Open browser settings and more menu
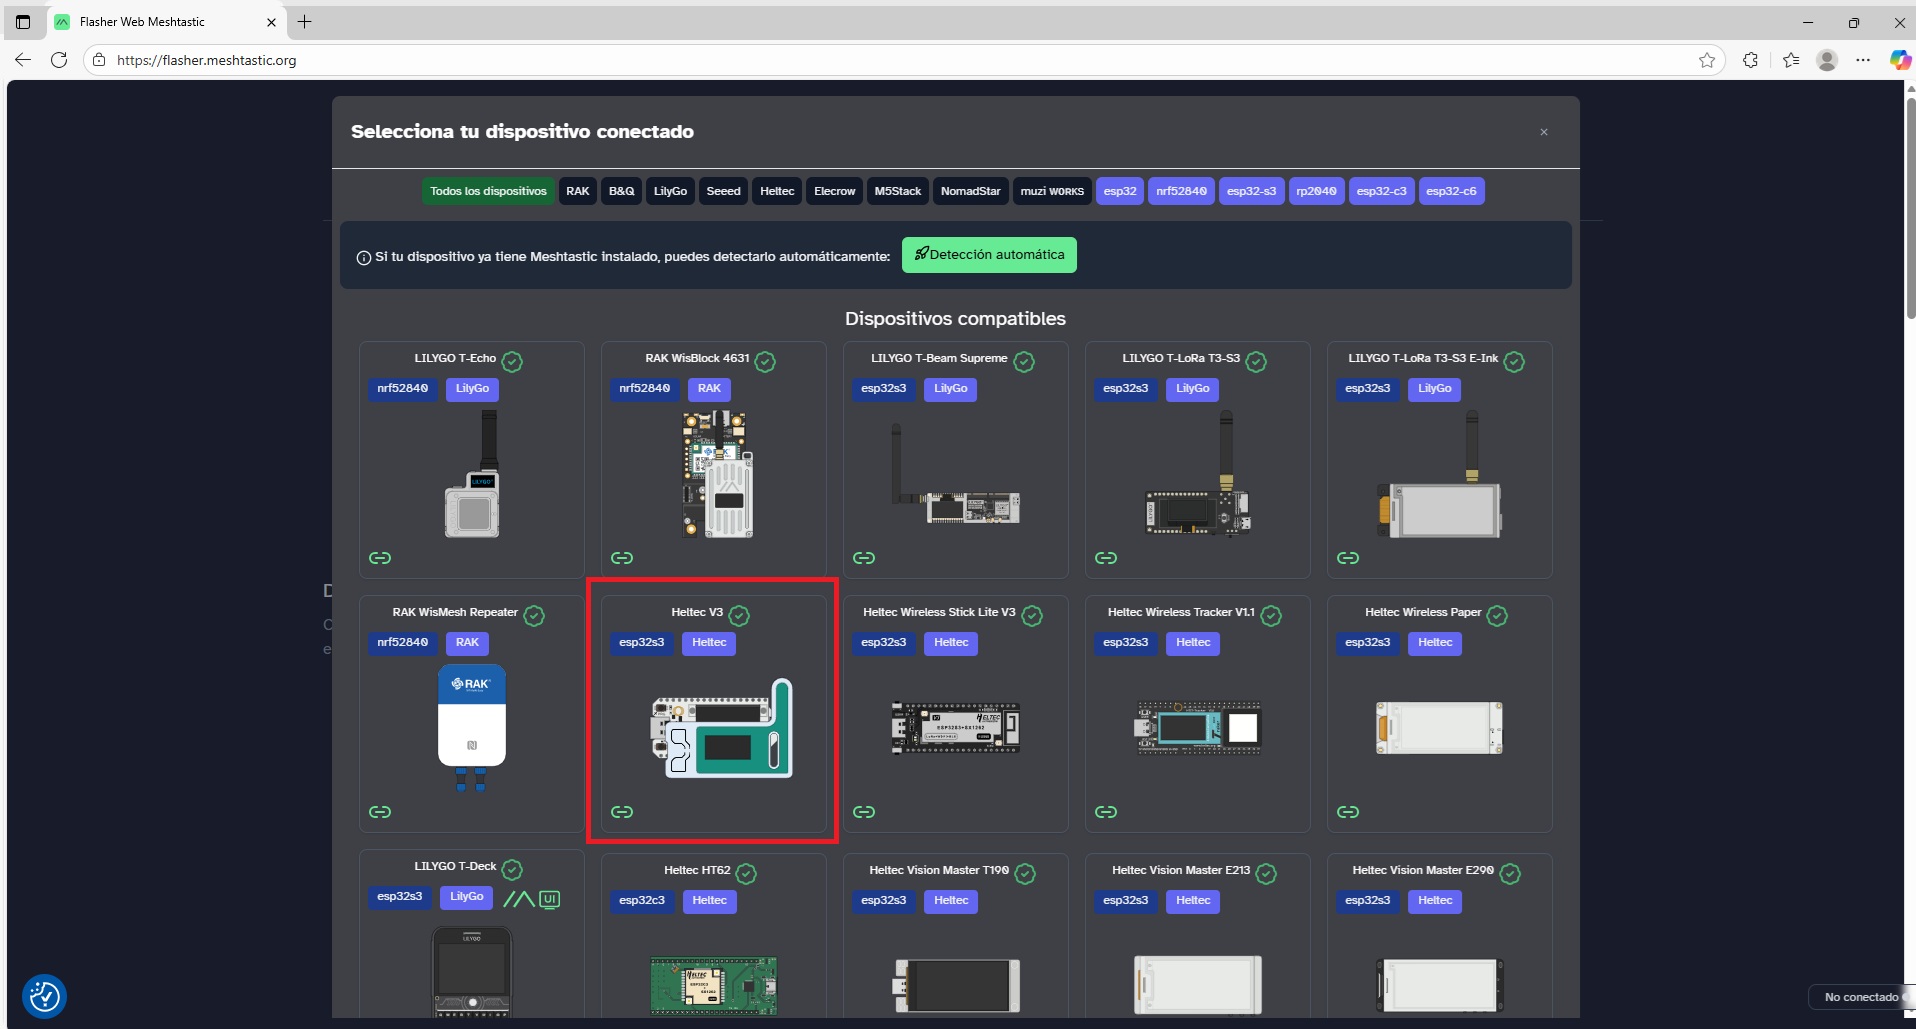The height and width of the screenshot is (1029, 1916). click(x=1863, y=60)
